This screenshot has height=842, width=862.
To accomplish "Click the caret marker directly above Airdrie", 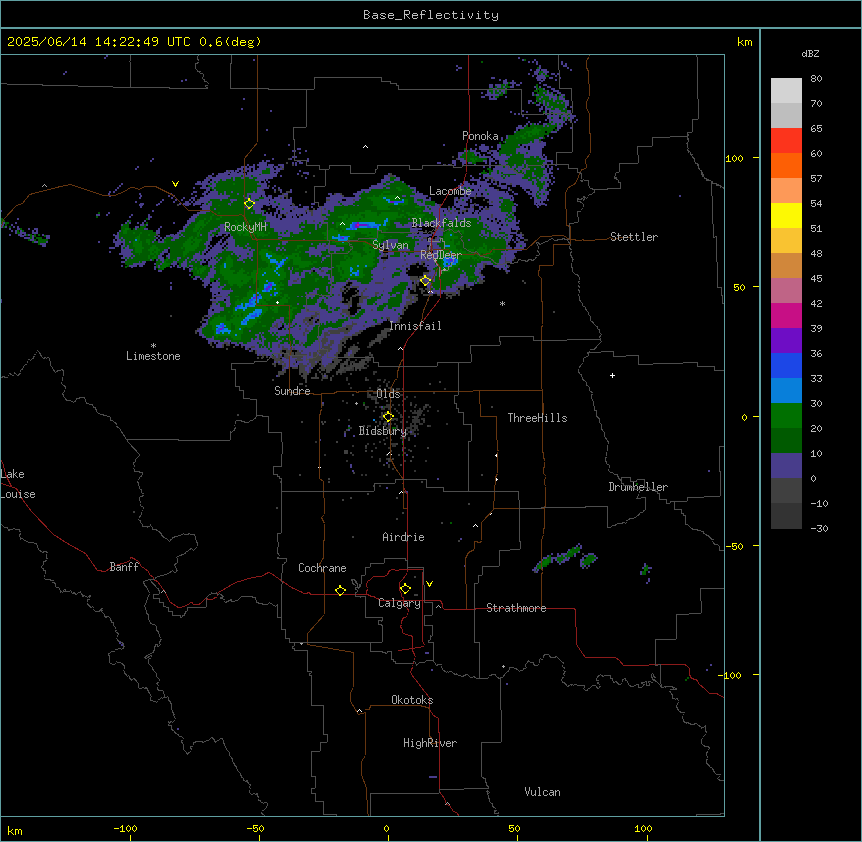I will click(x=401, y=492).
